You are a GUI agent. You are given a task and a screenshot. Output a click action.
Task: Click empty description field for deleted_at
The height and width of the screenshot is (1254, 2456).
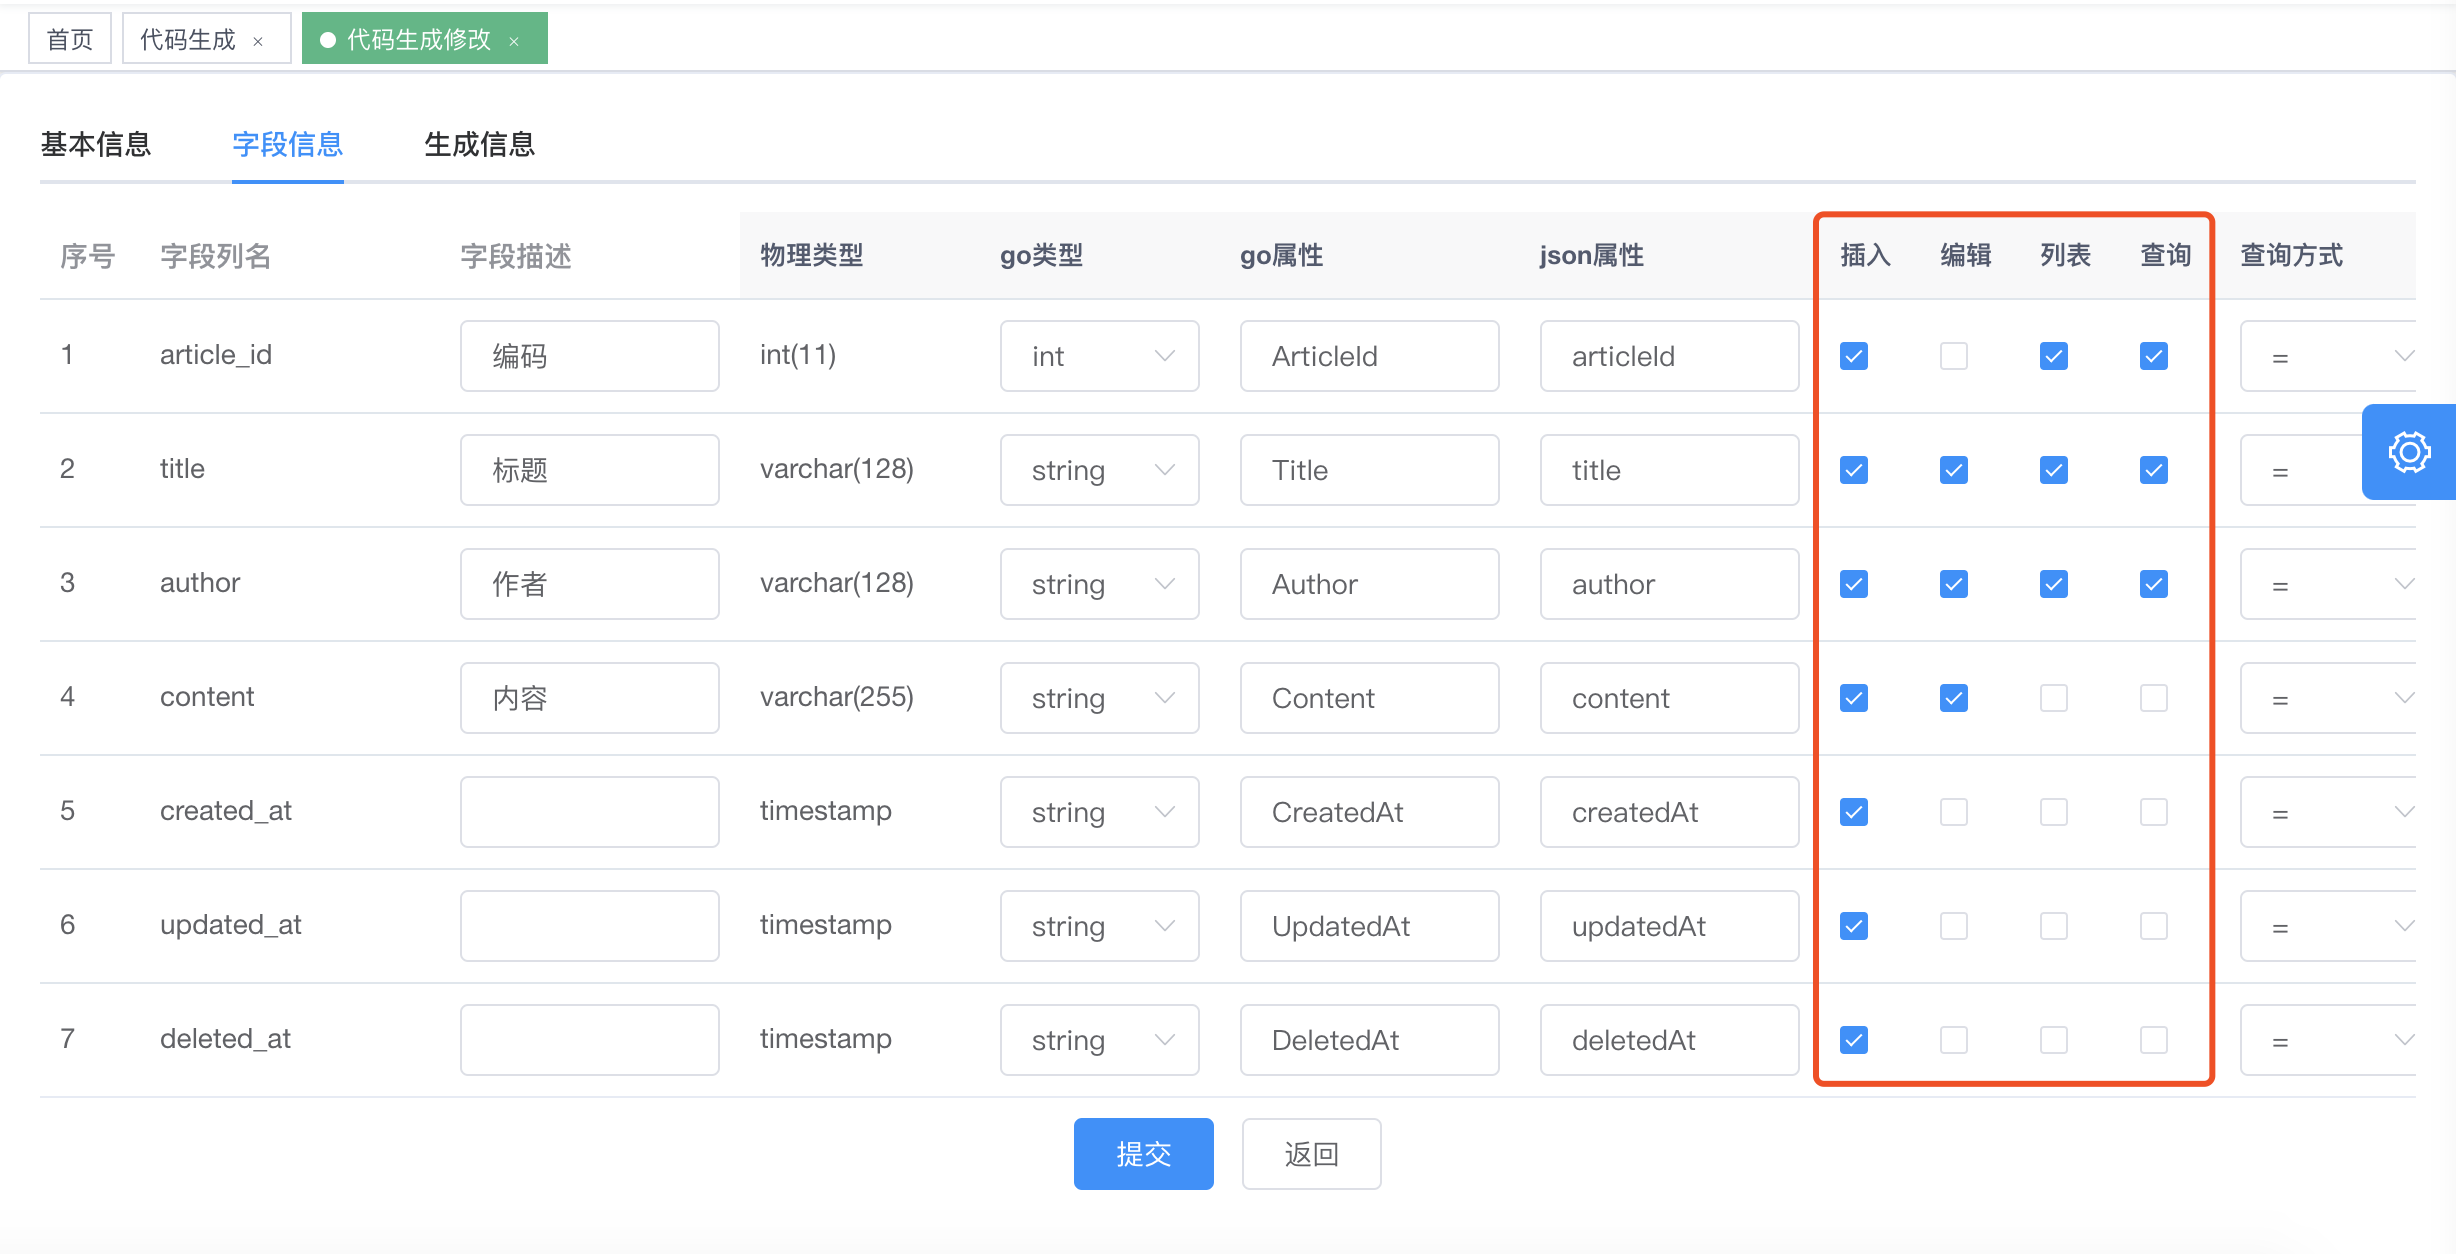point(590,1040)
